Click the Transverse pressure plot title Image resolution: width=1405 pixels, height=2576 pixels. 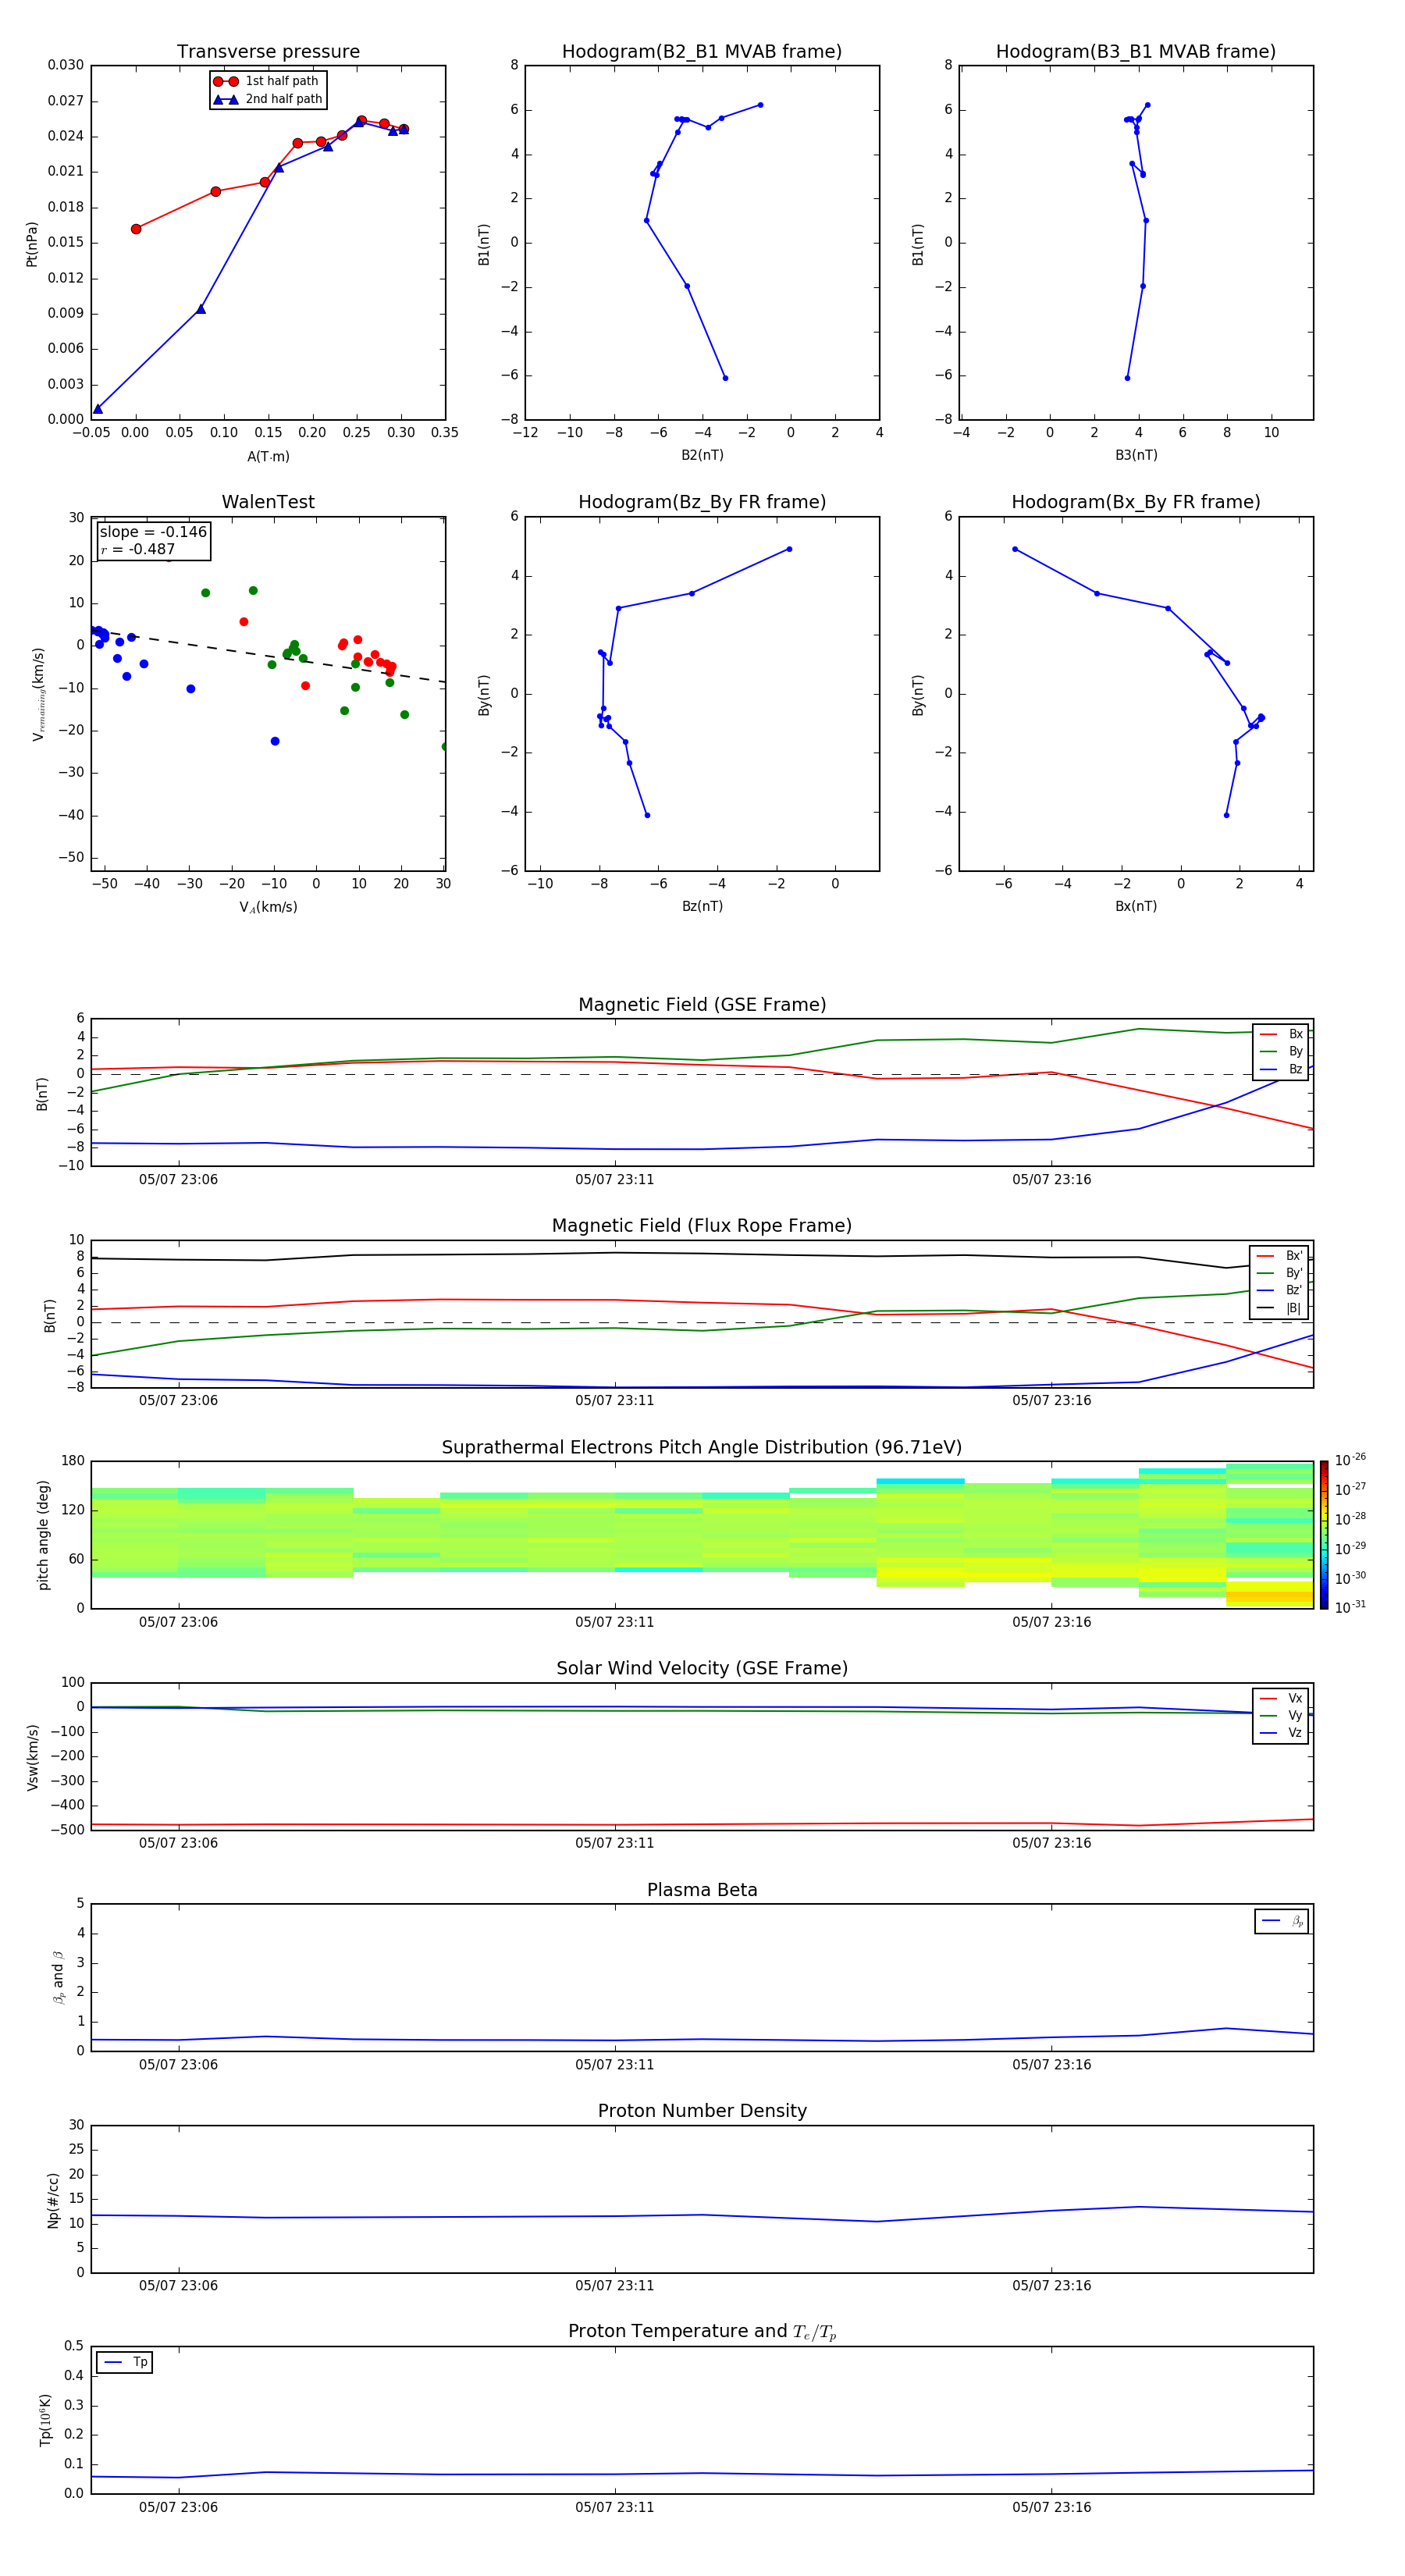pos(268,52)
